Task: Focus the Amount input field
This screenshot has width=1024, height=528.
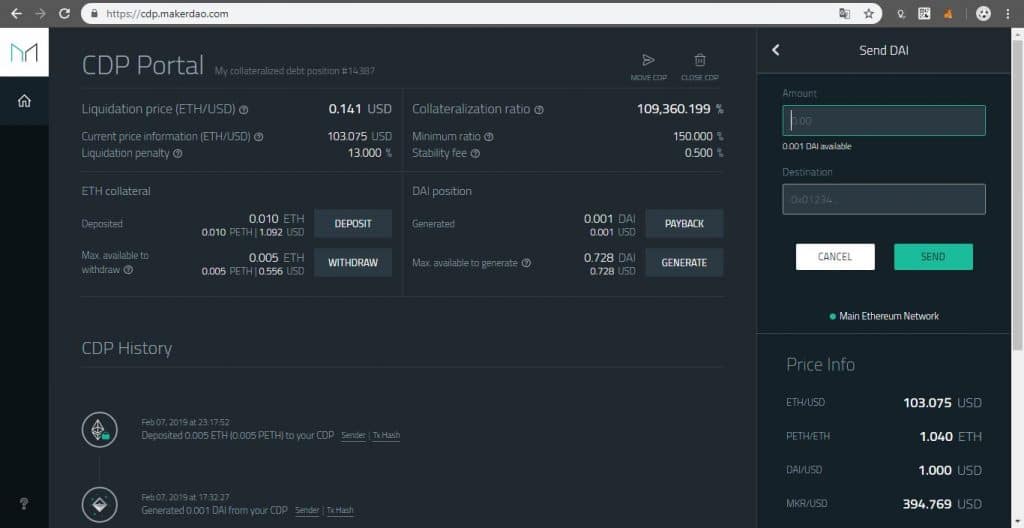Action: 884,121
